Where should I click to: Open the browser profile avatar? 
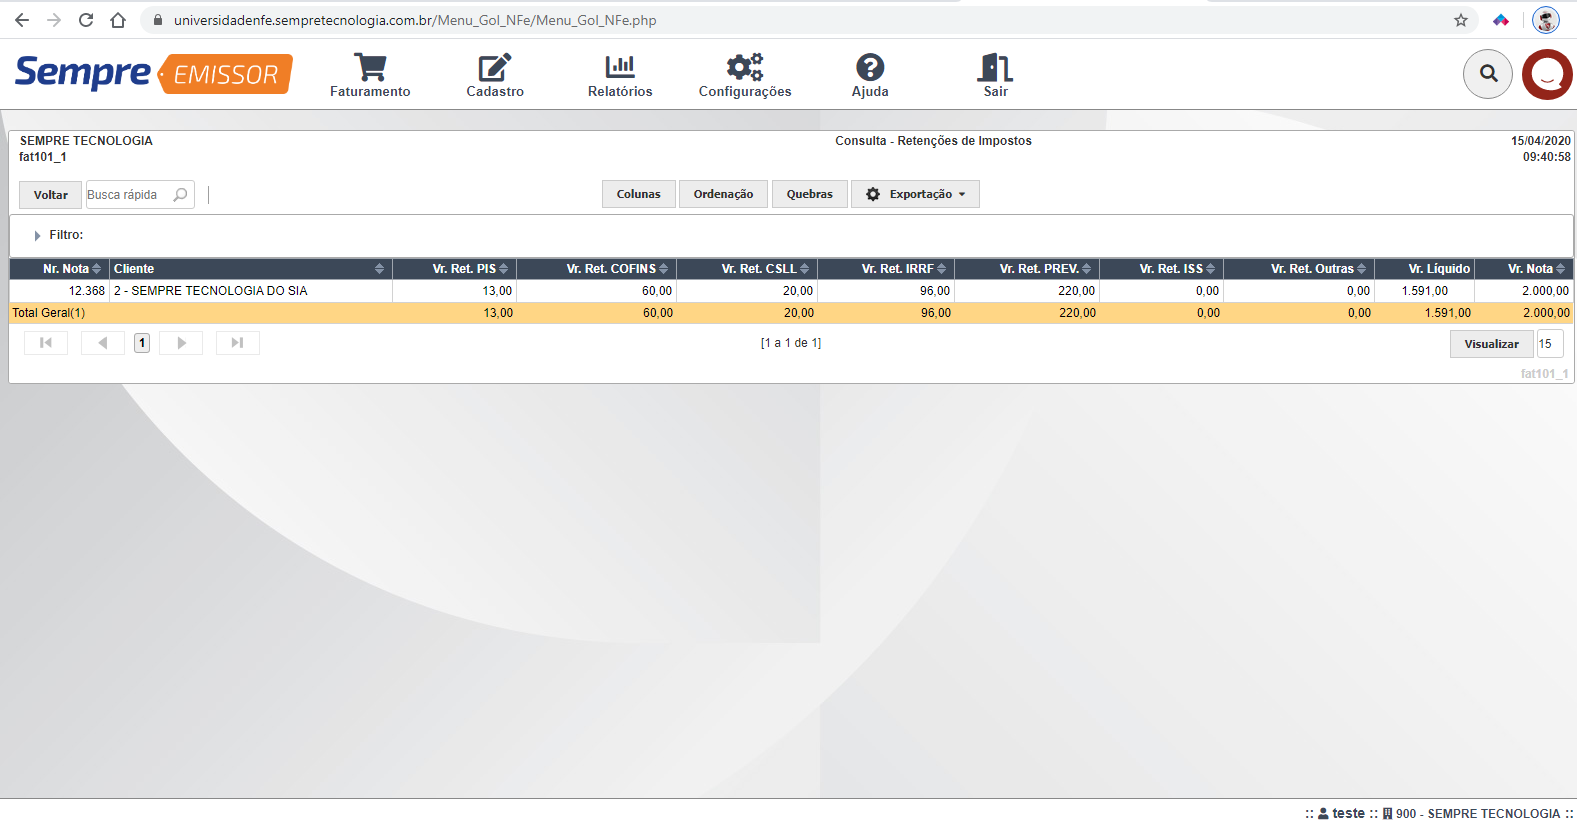coord(1546,20)
